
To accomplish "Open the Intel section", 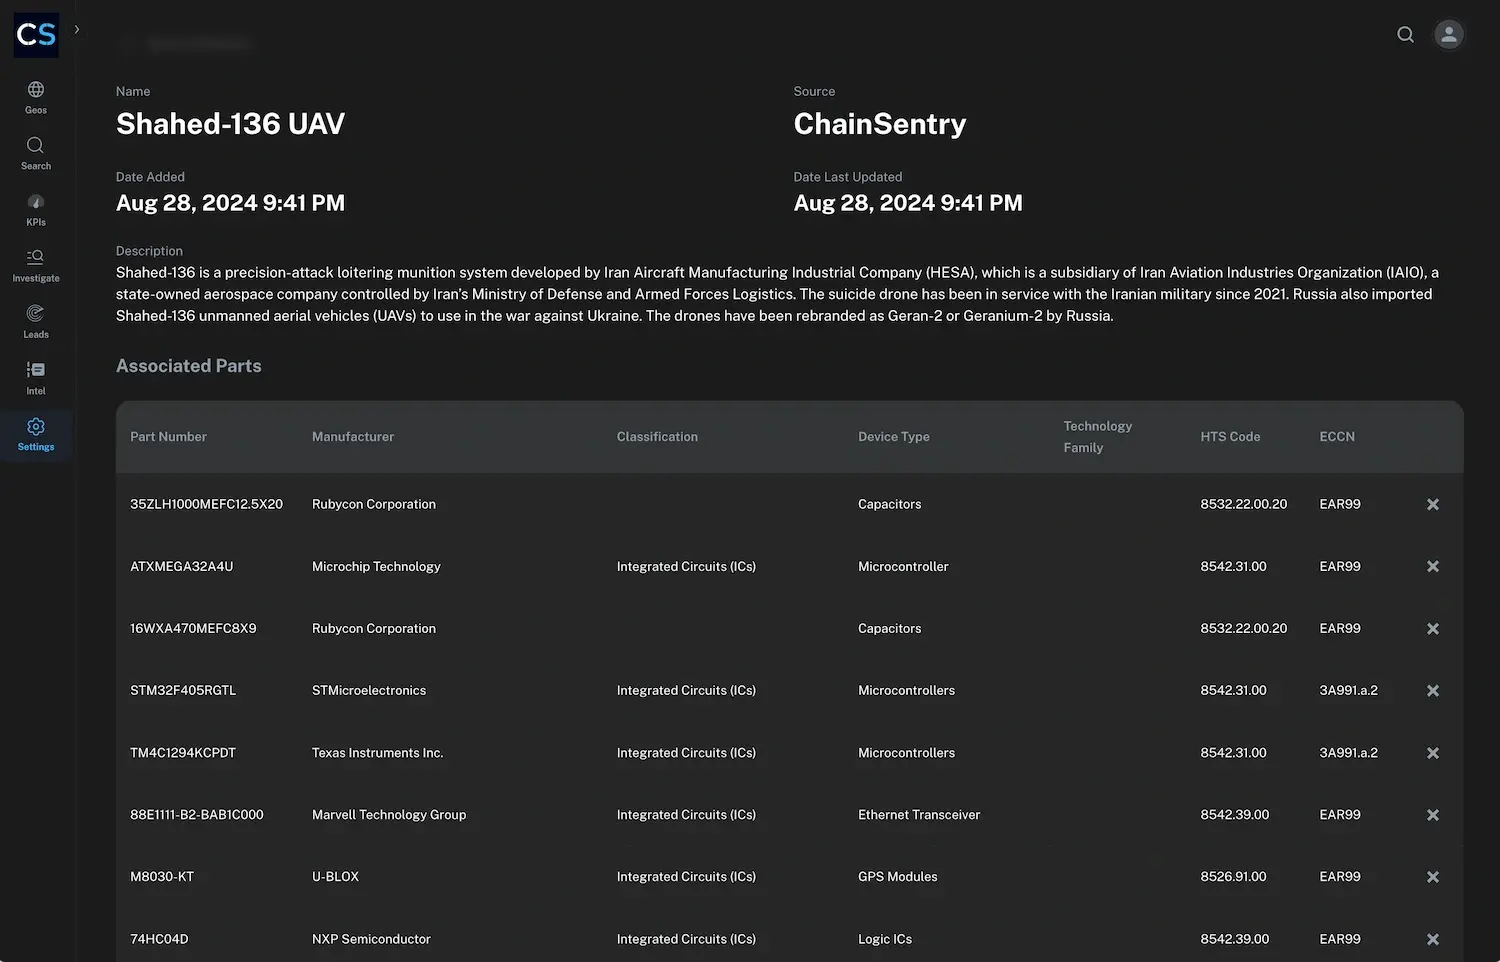I will coord(36,379).
